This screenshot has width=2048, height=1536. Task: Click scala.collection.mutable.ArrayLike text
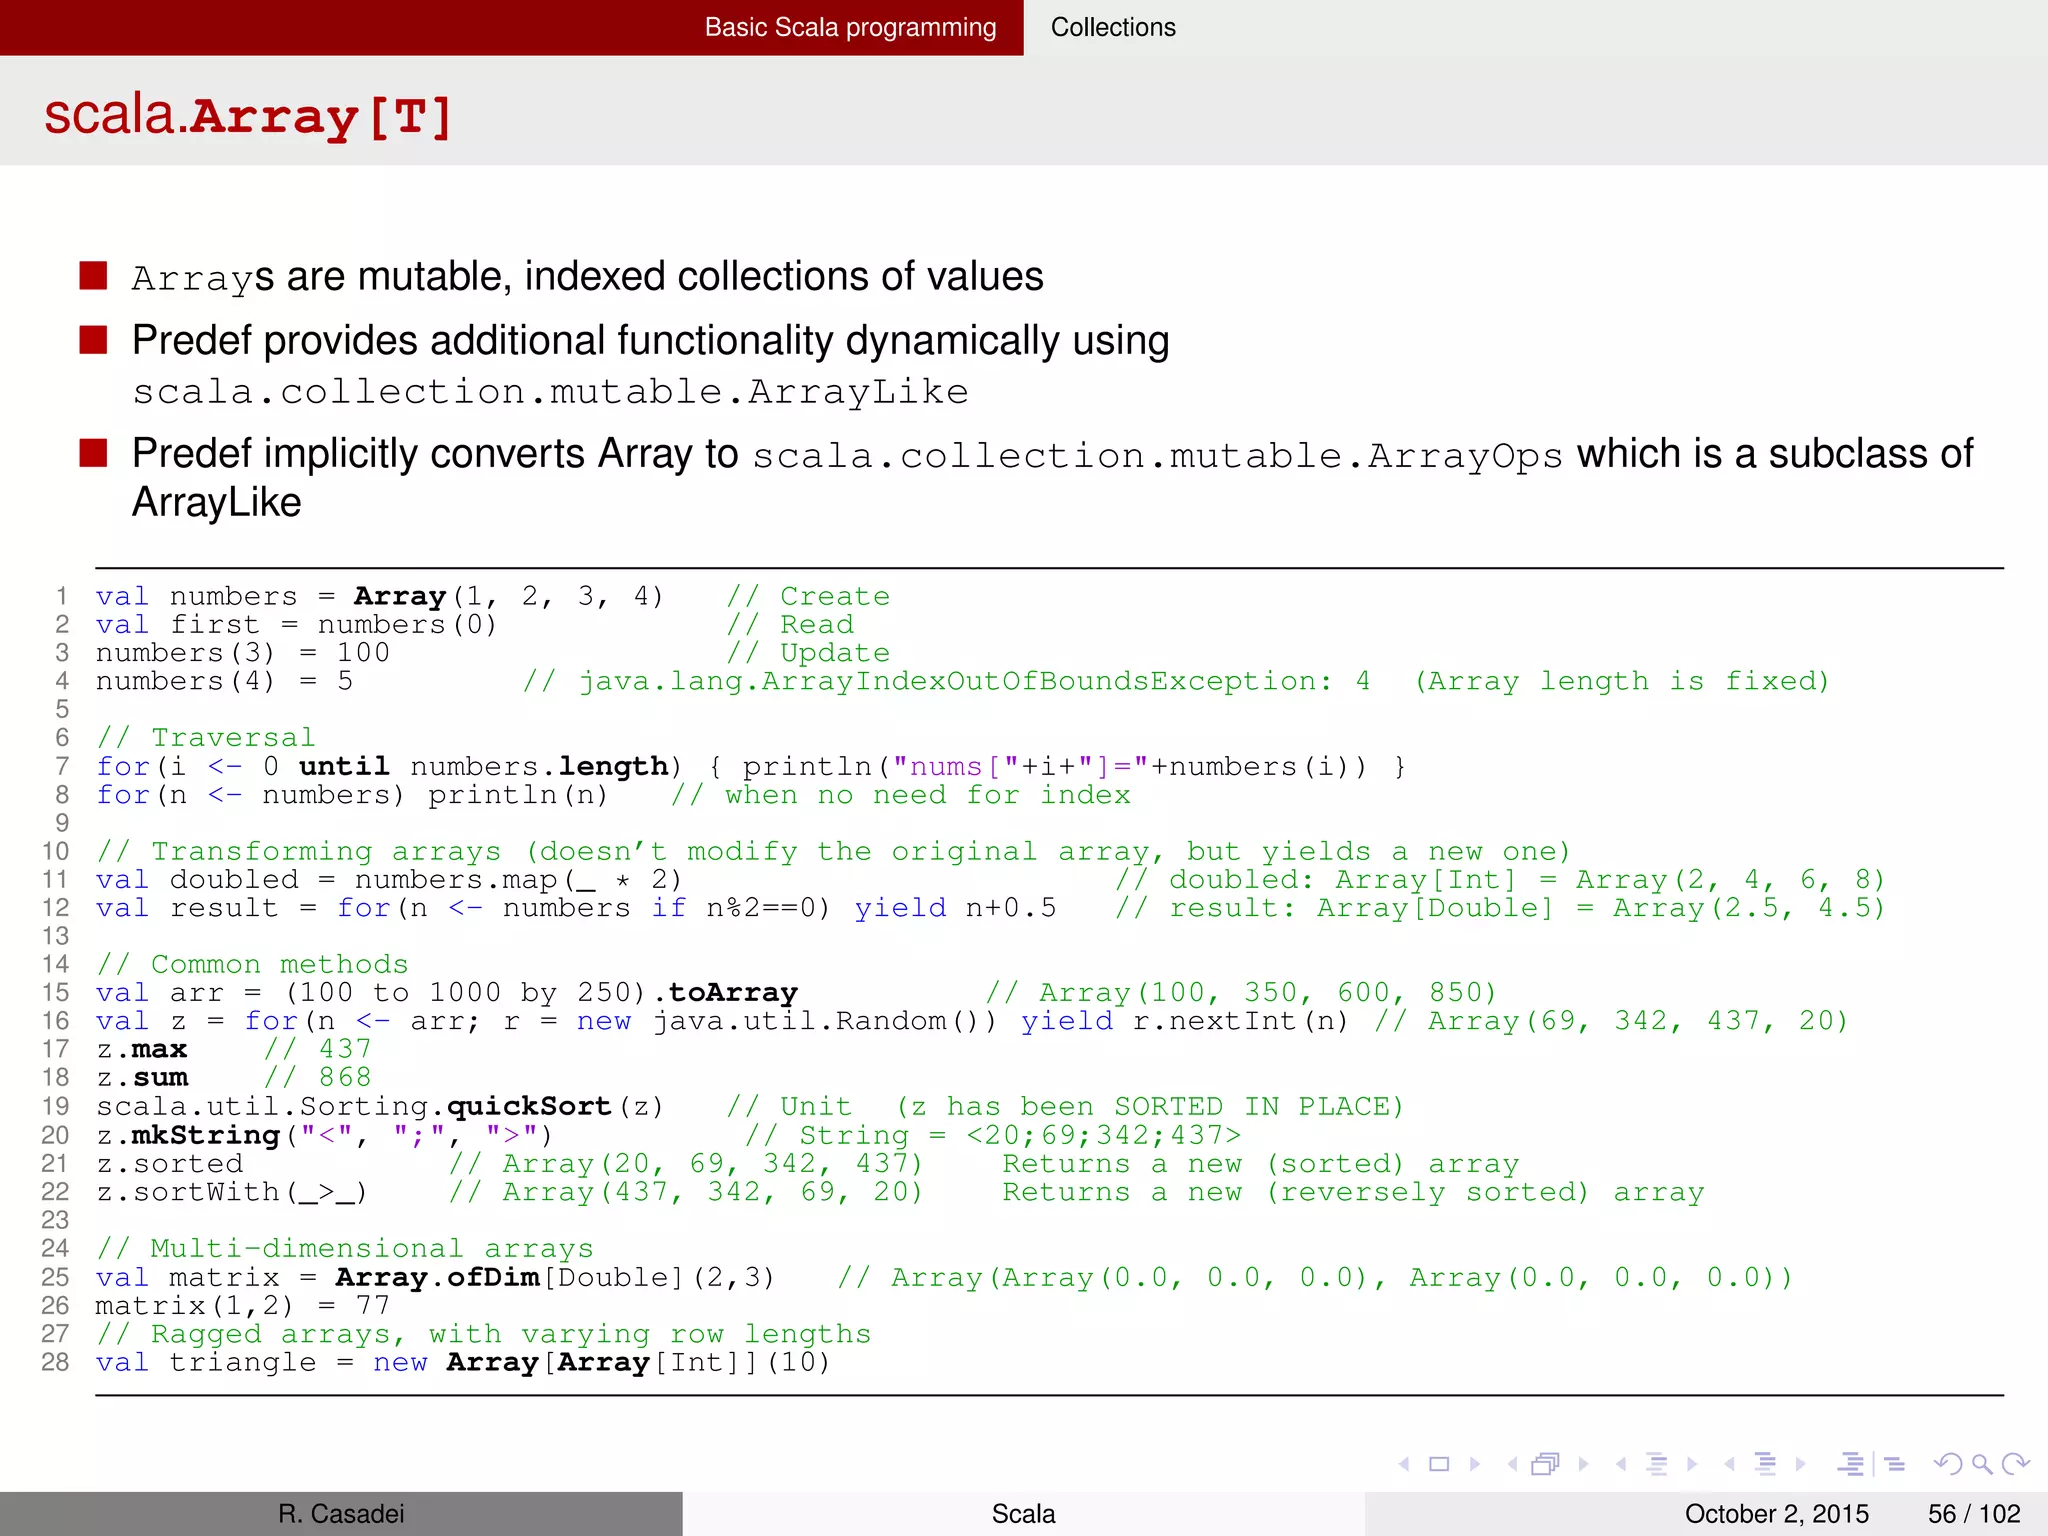click(x=551, y=392)
